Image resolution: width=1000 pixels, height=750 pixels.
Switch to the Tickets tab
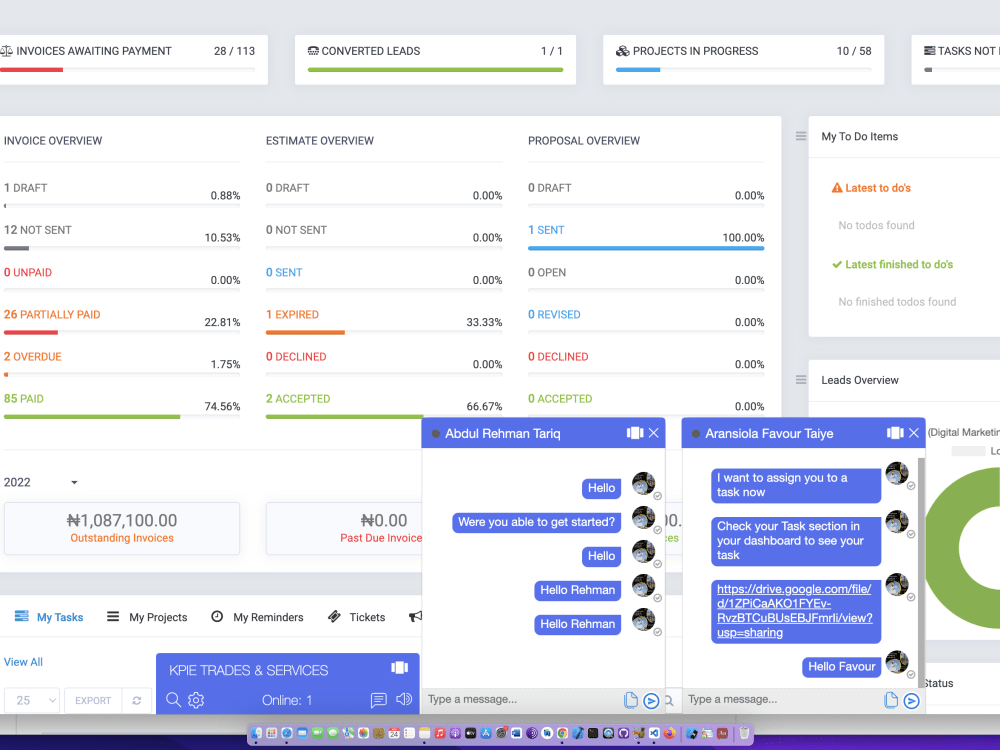(x=357, y=617)
